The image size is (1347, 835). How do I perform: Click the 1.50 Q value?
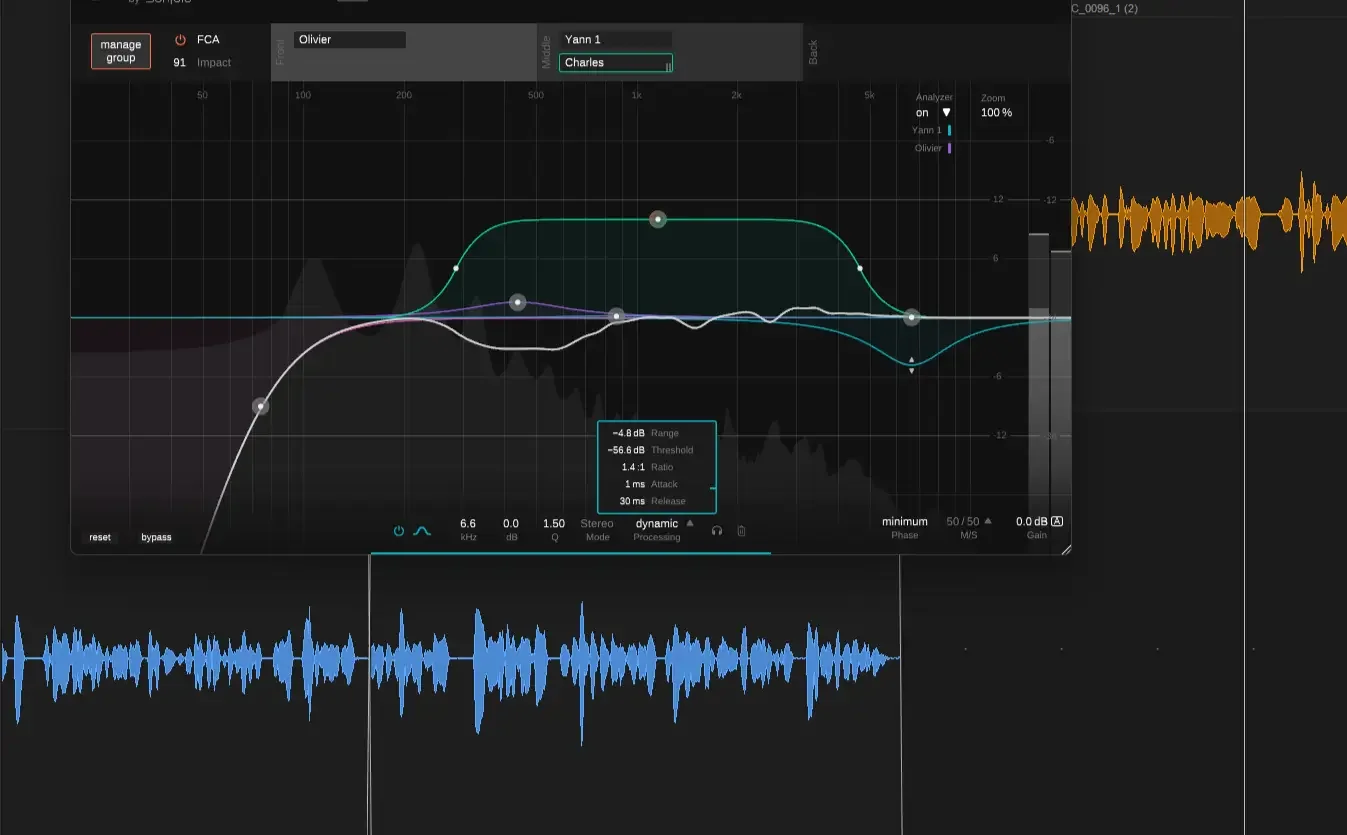click(x=554, y=523)
